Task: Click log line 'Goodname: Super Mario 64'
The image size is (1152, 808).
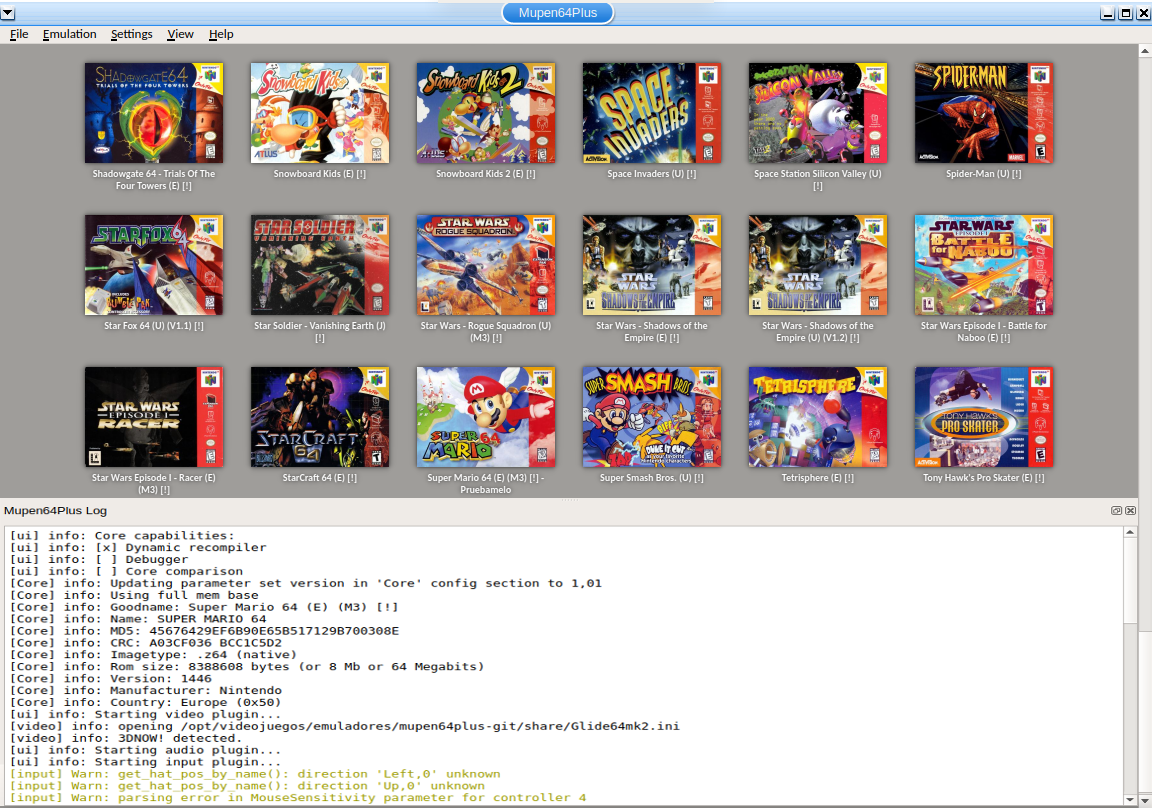Action: [204, 607]
